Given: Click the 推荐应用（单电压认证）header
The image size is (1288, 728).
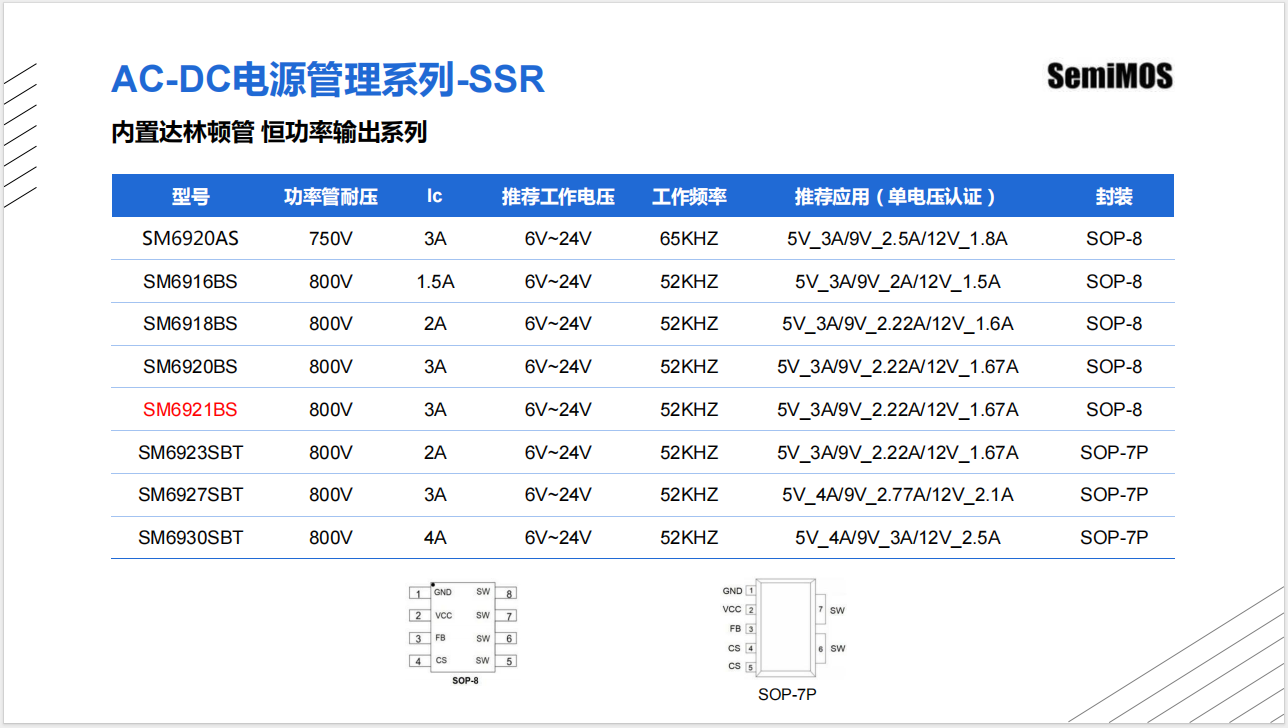Looking at the screenshot, I should (x=897, y=196).
